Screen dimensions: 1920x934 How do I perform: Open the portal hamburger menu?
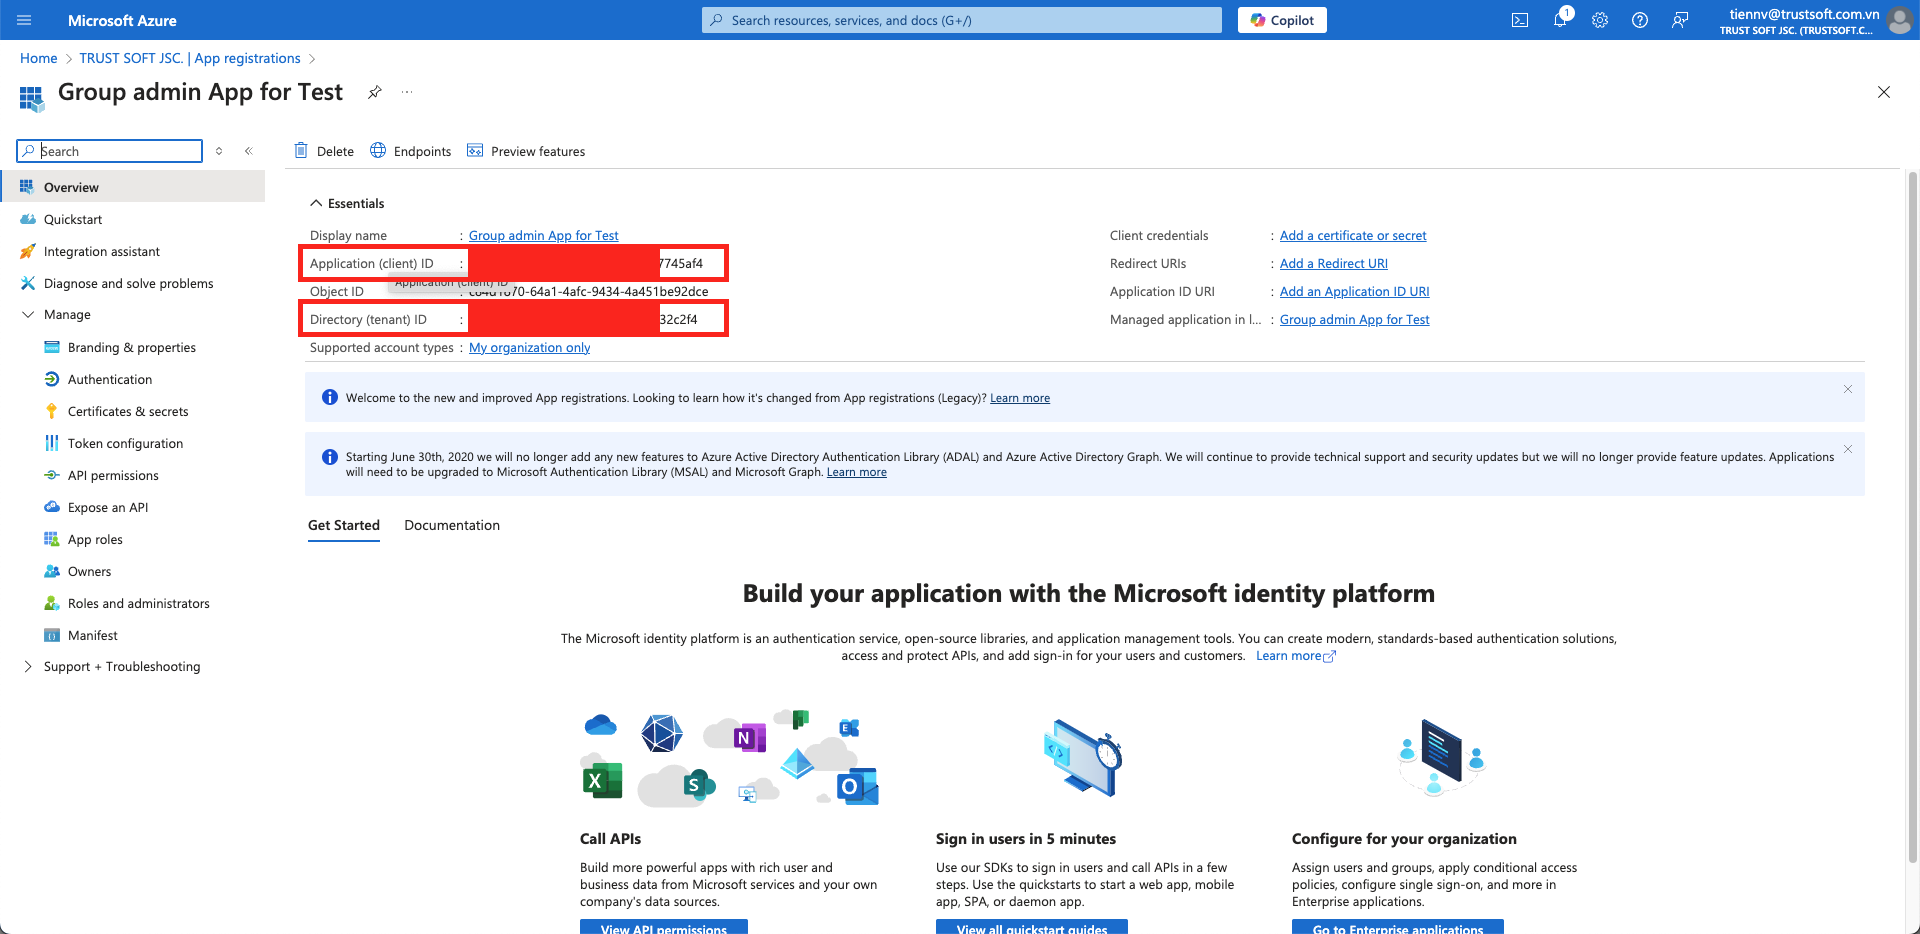click(x=25, y=20)
